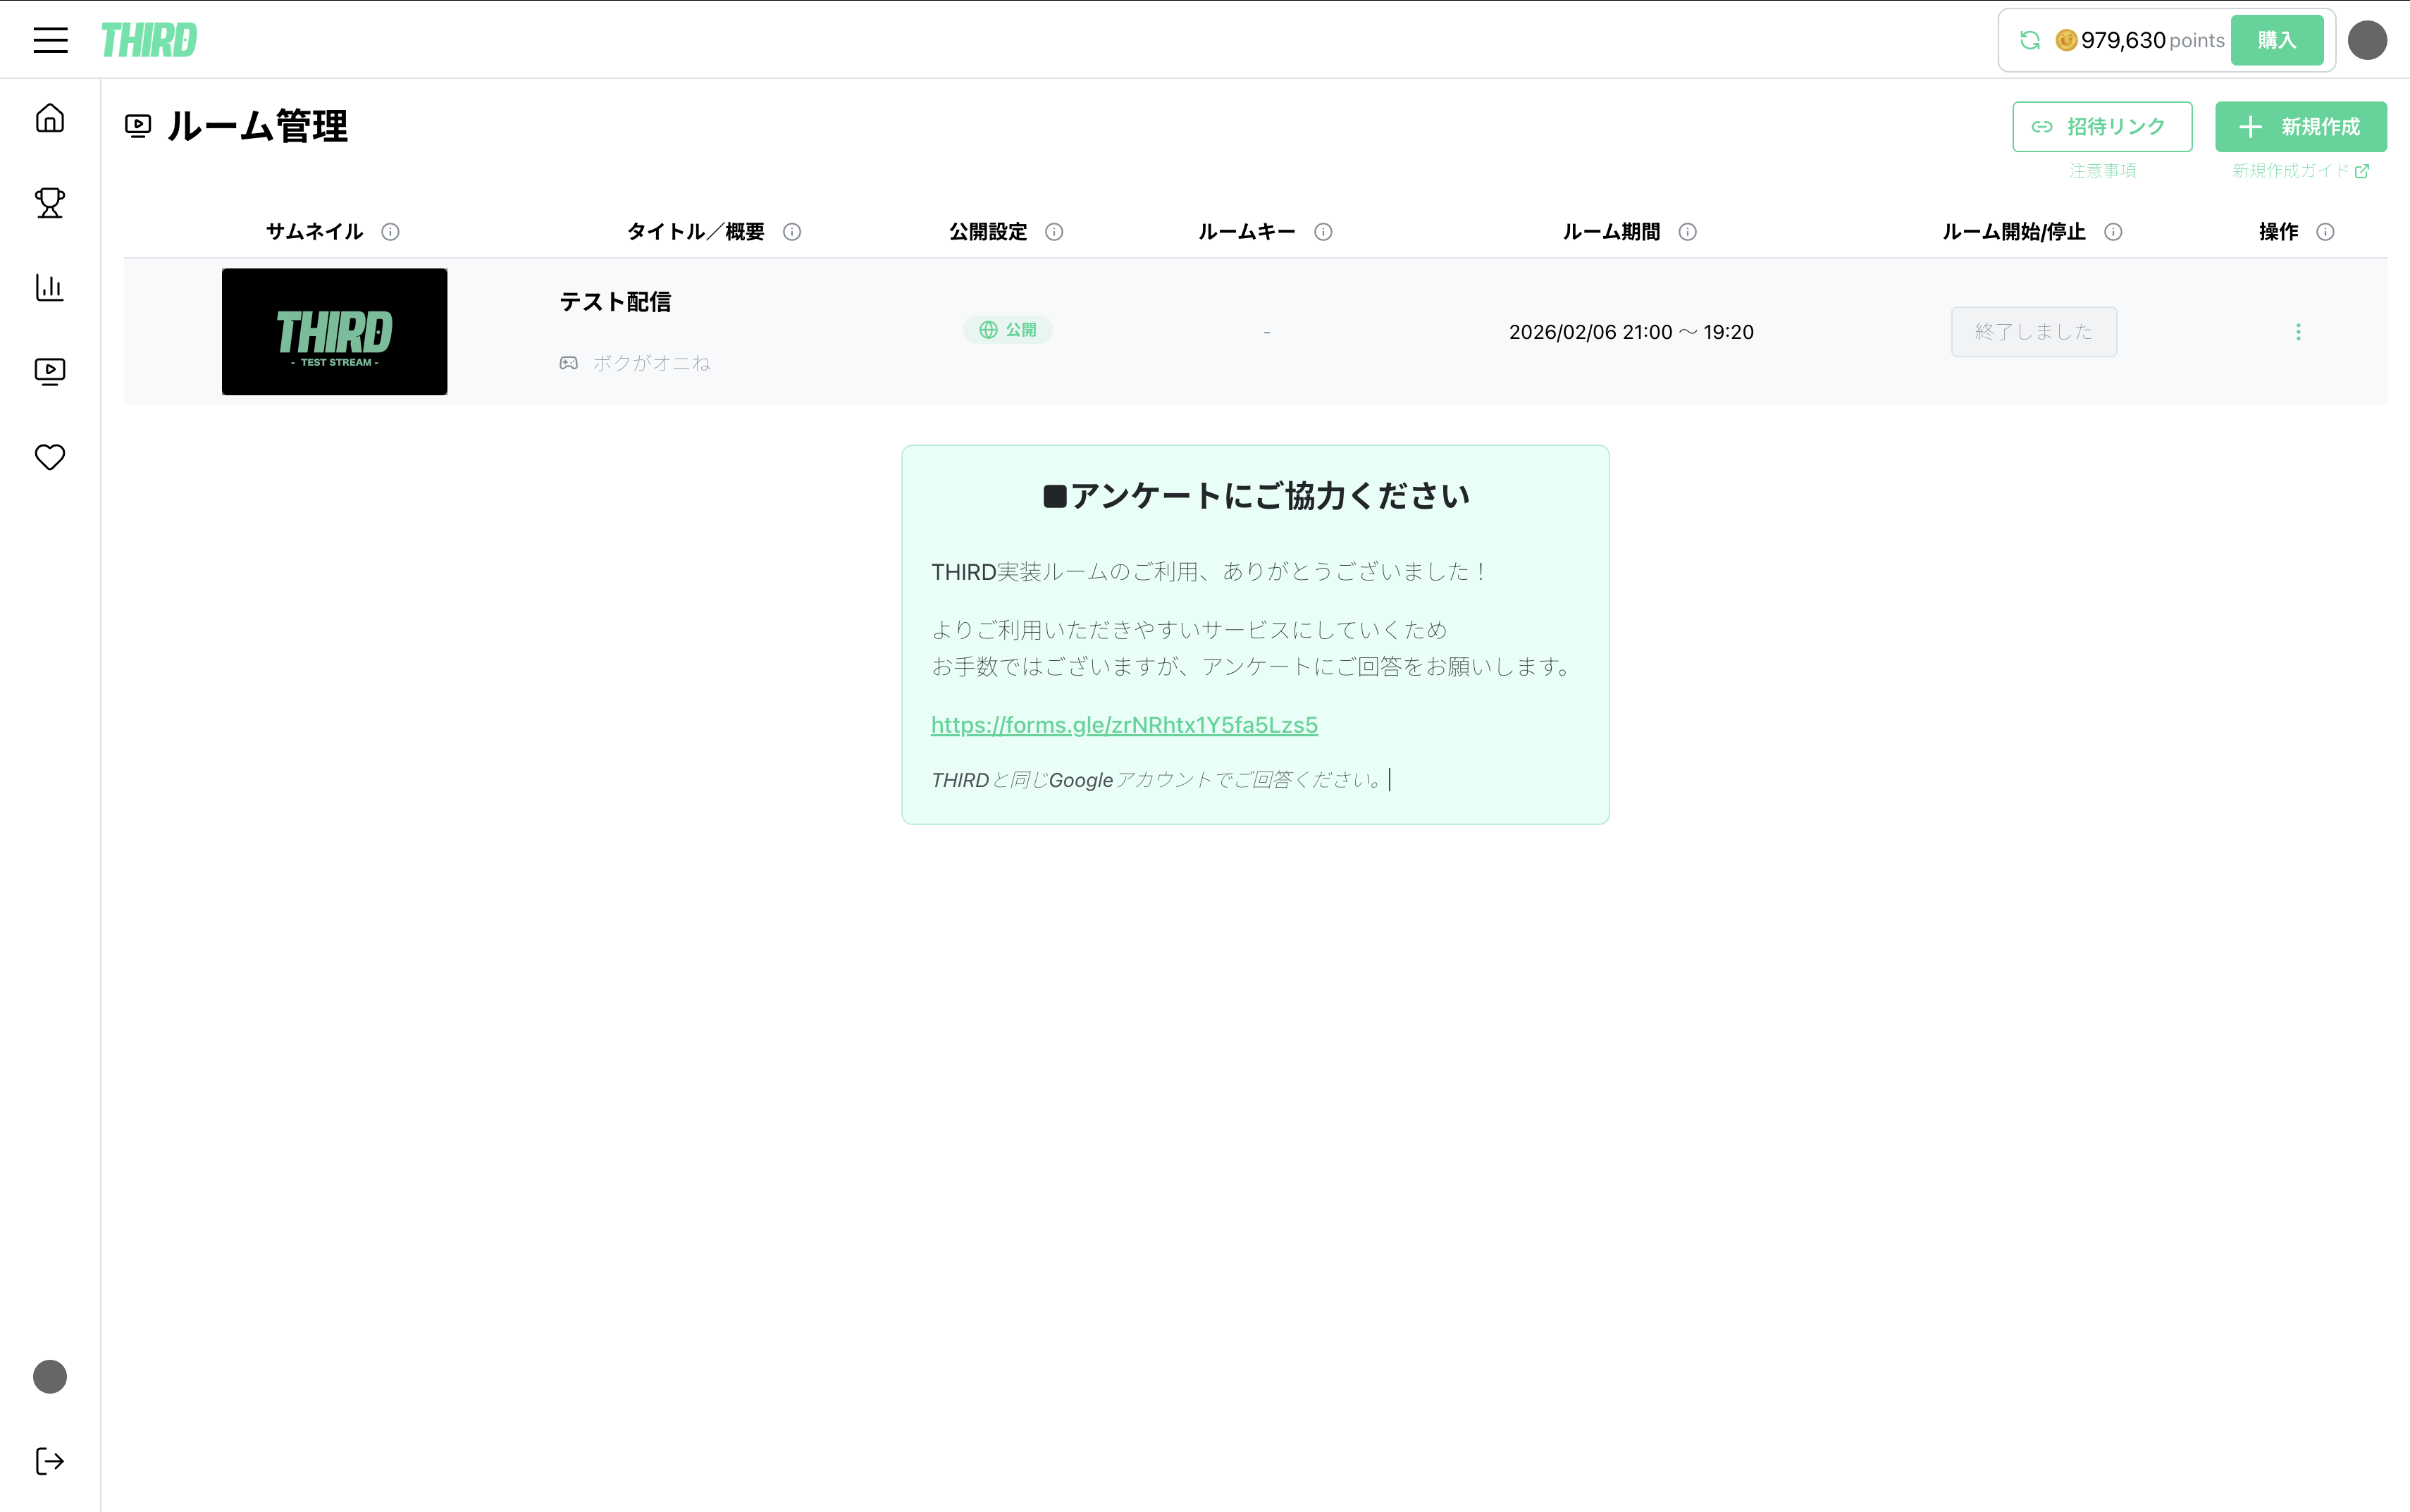This screenshot has height=1512, width=2410.
Task: Click the 新規作成 button
Action: tap(2300, 127)
